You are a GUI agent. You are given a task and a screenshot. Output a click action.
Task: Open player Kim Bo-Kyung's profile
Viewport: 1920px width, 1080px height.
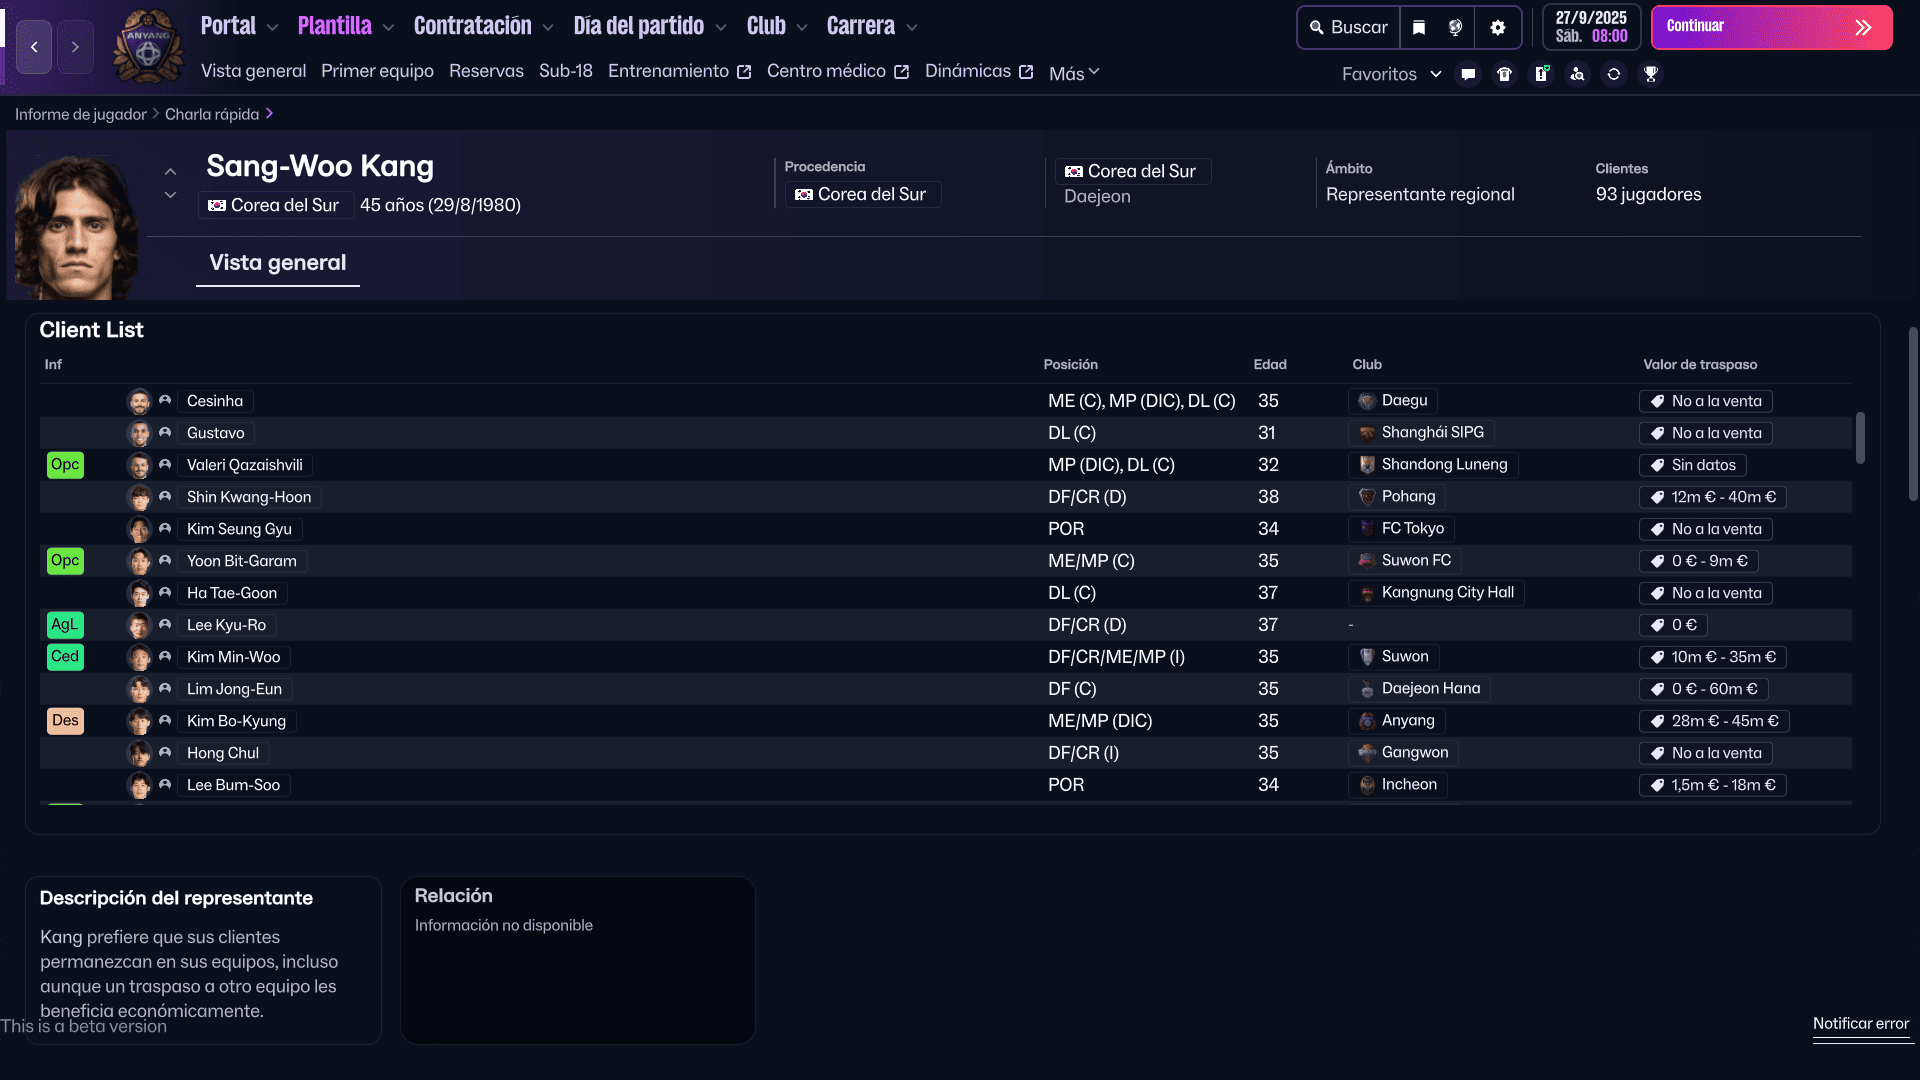click(236, 721)
